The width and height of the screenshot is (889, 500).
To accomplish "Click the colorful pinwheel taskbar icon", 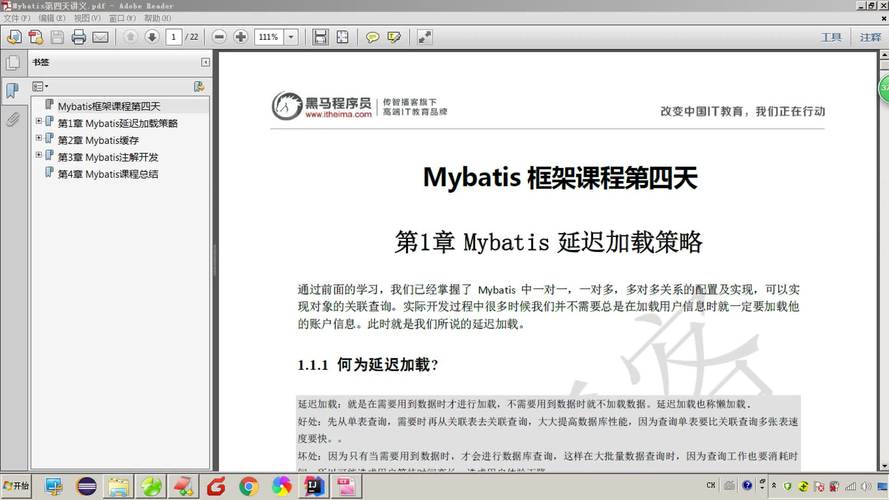I will coord(281,486).
